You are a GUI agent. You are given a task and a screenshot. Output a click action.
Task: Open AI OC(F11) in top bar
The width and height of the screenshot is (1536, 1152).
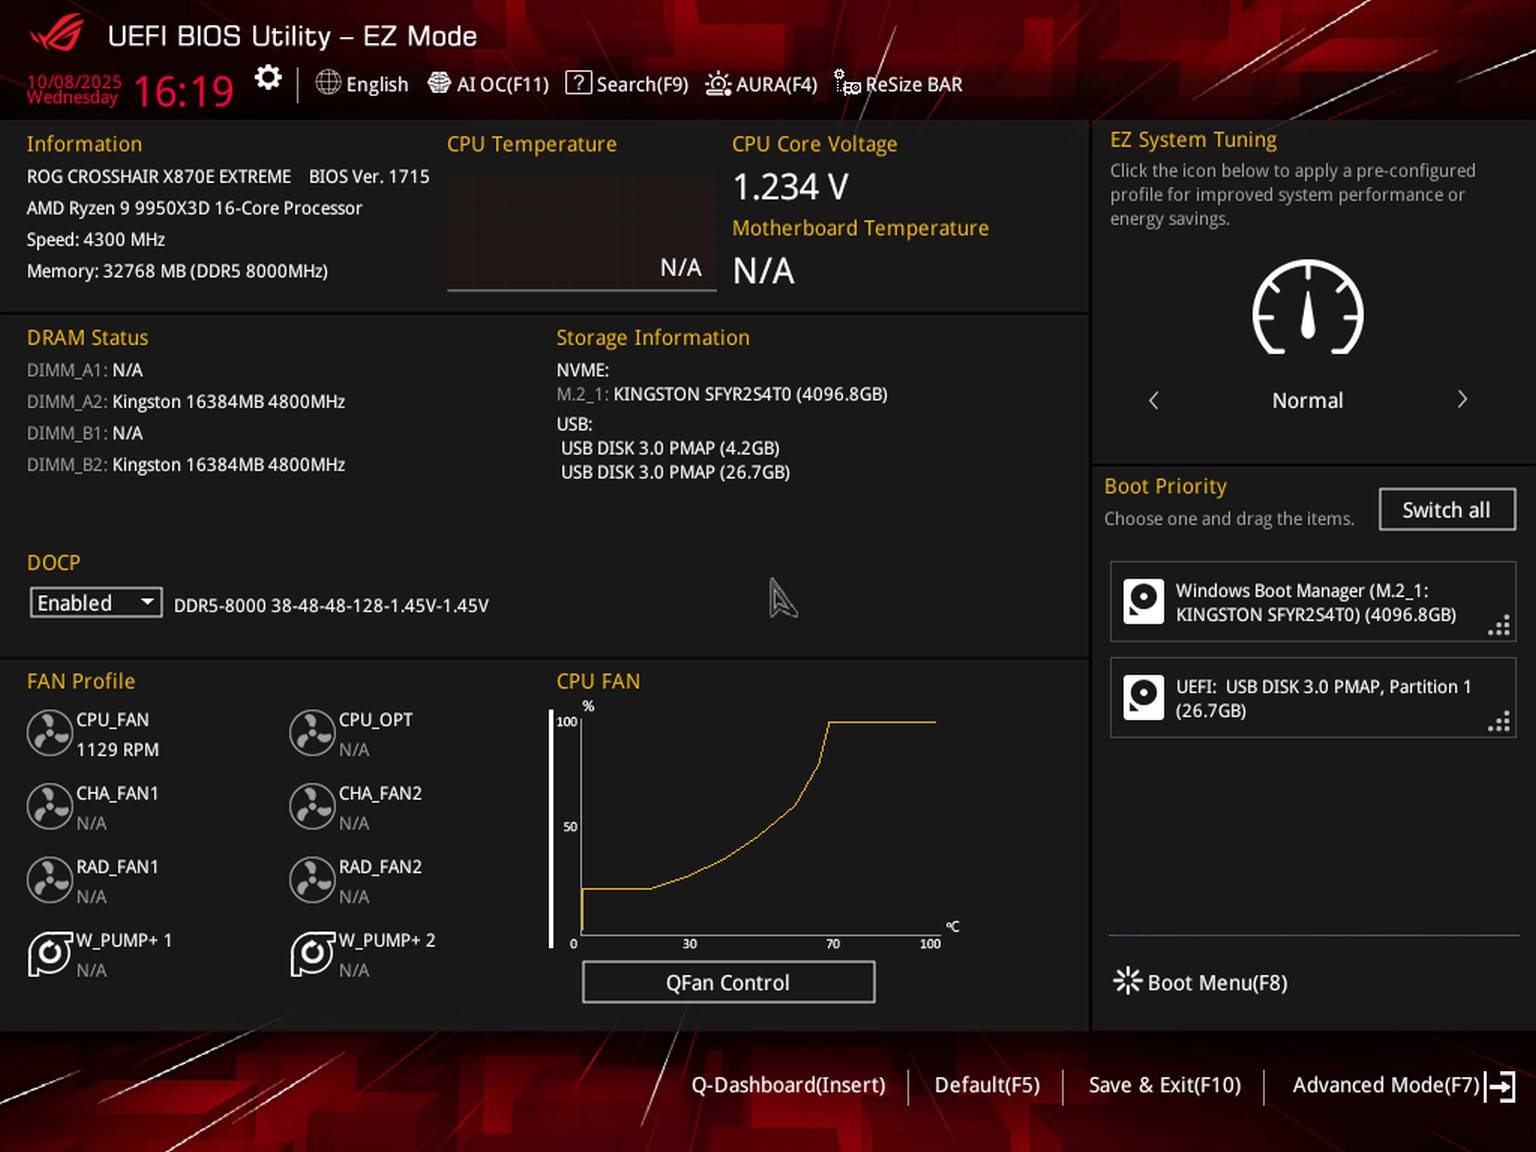tap(489, 84)
